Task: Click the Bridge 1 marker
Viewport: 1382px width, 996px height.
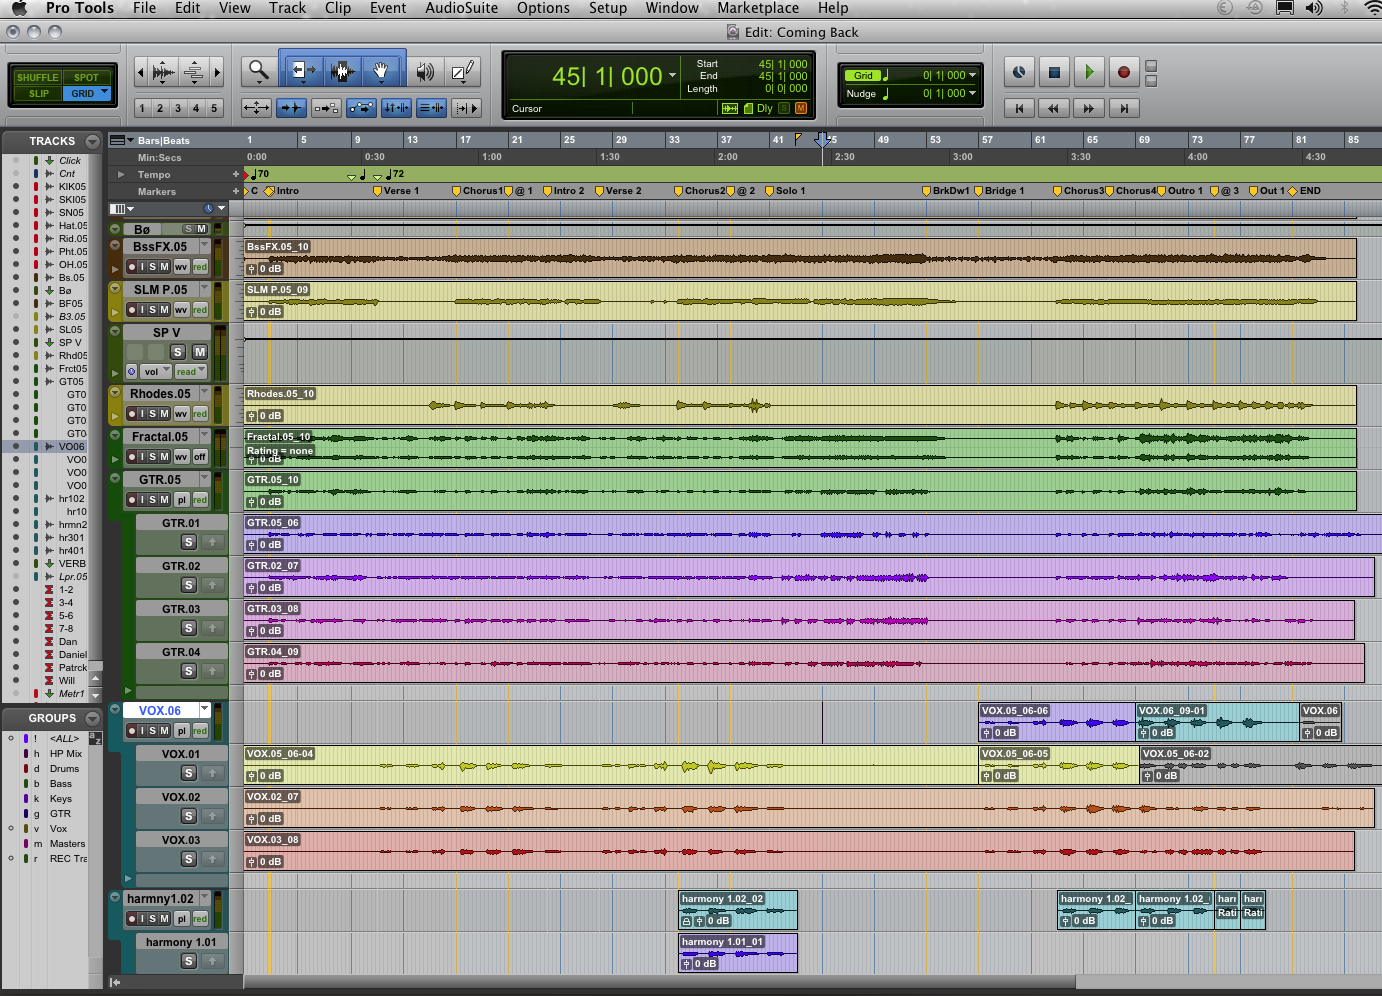Action: point(999,190)
